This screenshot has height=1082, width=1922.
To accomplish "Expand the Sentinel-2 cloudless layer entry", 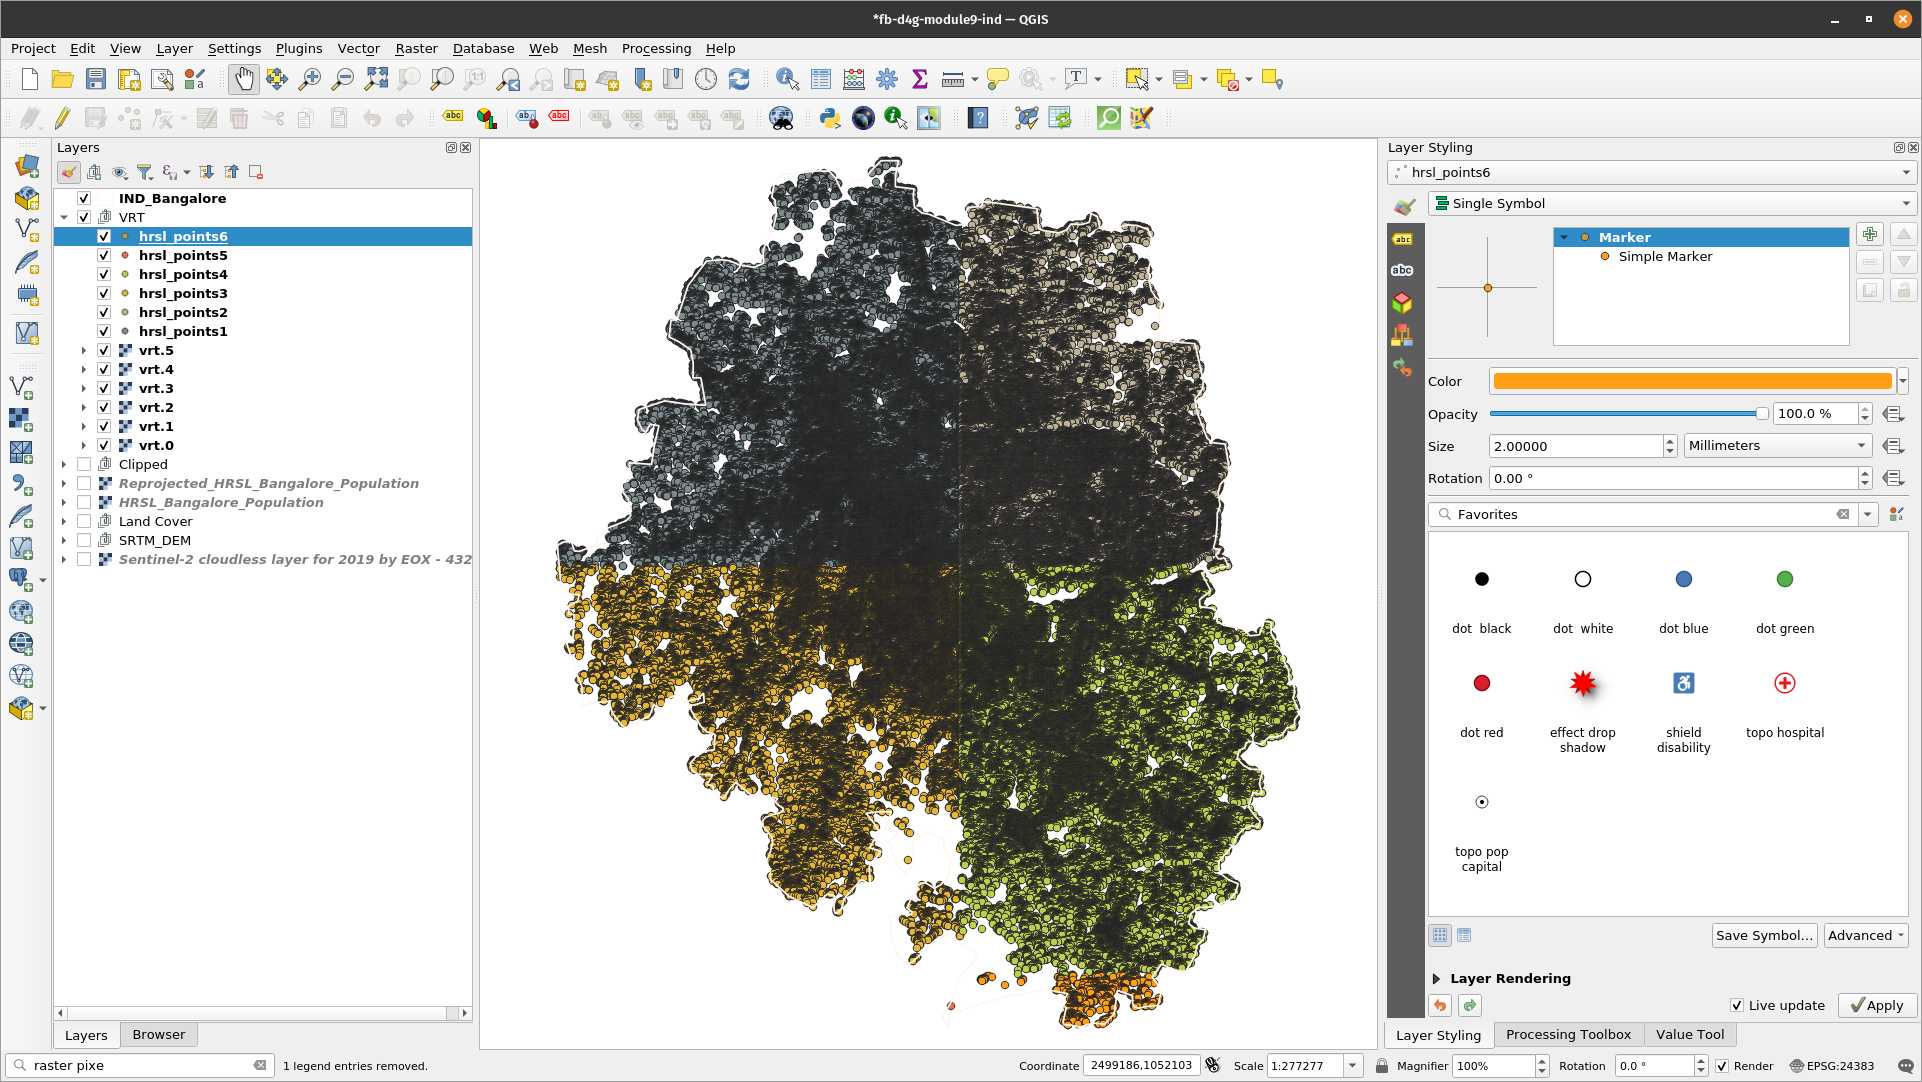I will pos(62,559).
